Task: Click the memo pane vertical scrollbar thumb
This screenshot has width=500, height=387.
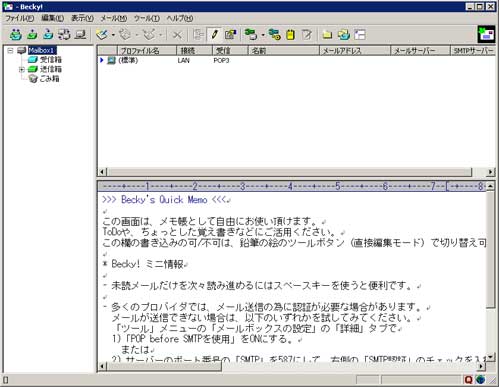Action: click(x=490, y=249)
